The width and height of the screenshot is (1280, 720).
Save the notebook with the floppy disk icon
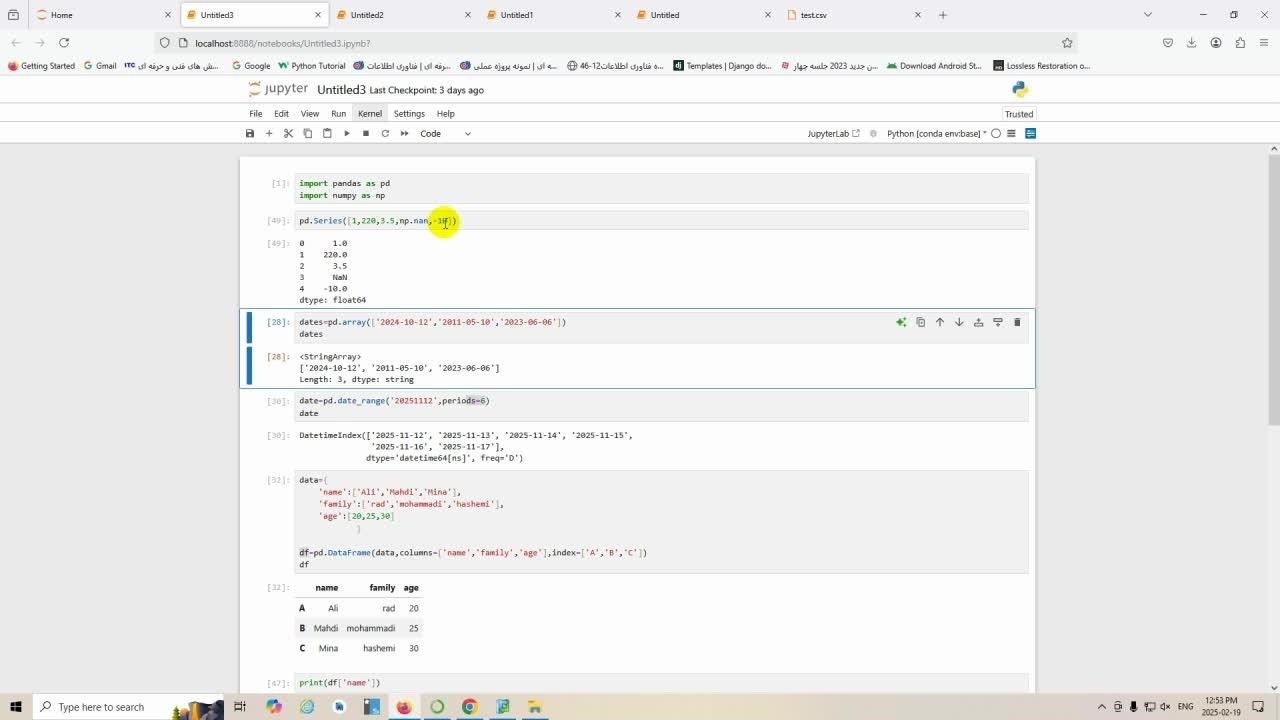[250, 133]
